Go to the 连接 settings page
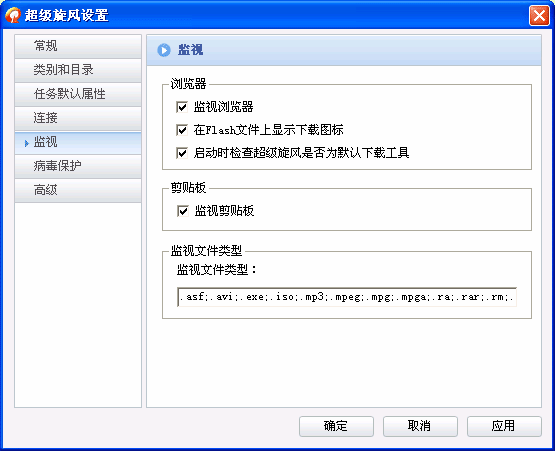The width and height of the screenshot is (555, 451). tap(78, 118)
